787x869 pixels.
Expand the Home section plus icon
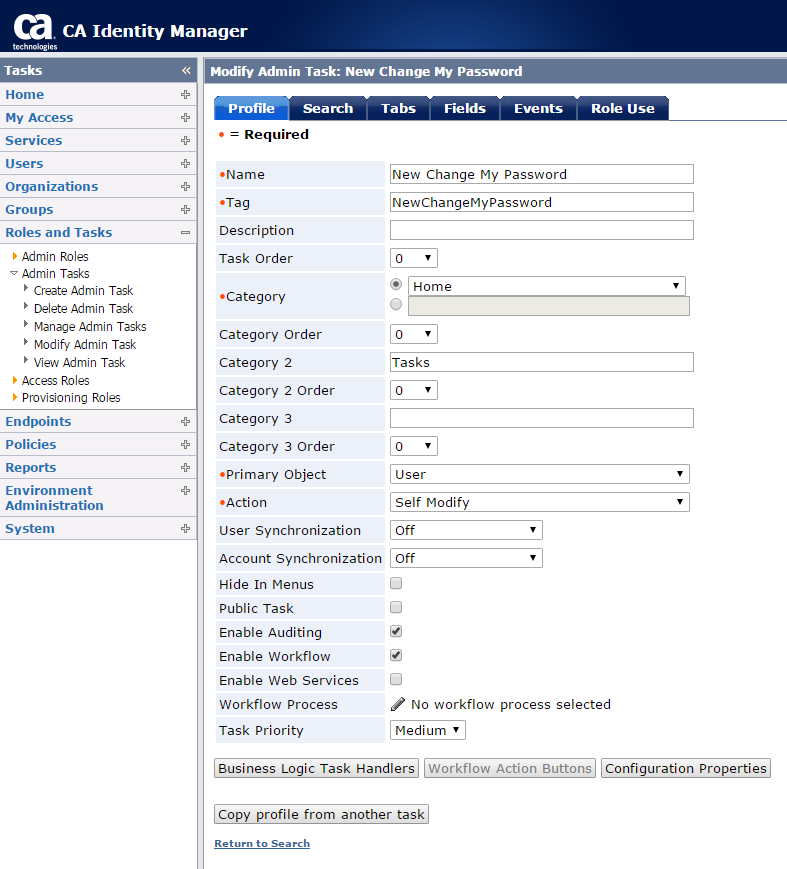(x=185, y=95)
